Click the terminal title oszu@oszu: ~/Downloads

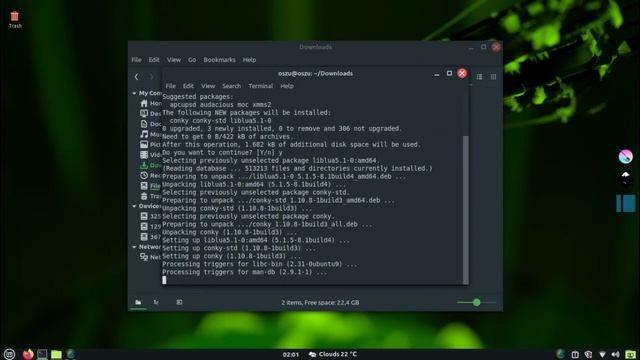pyautogui.click(x=316, y=73)
